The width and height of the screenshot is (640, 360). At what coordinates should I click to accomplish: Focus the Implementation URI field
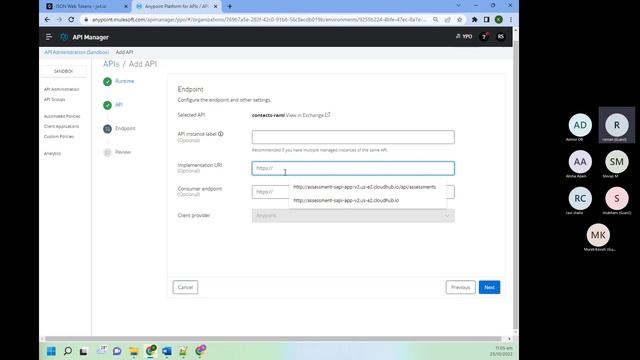pos(353,168)
